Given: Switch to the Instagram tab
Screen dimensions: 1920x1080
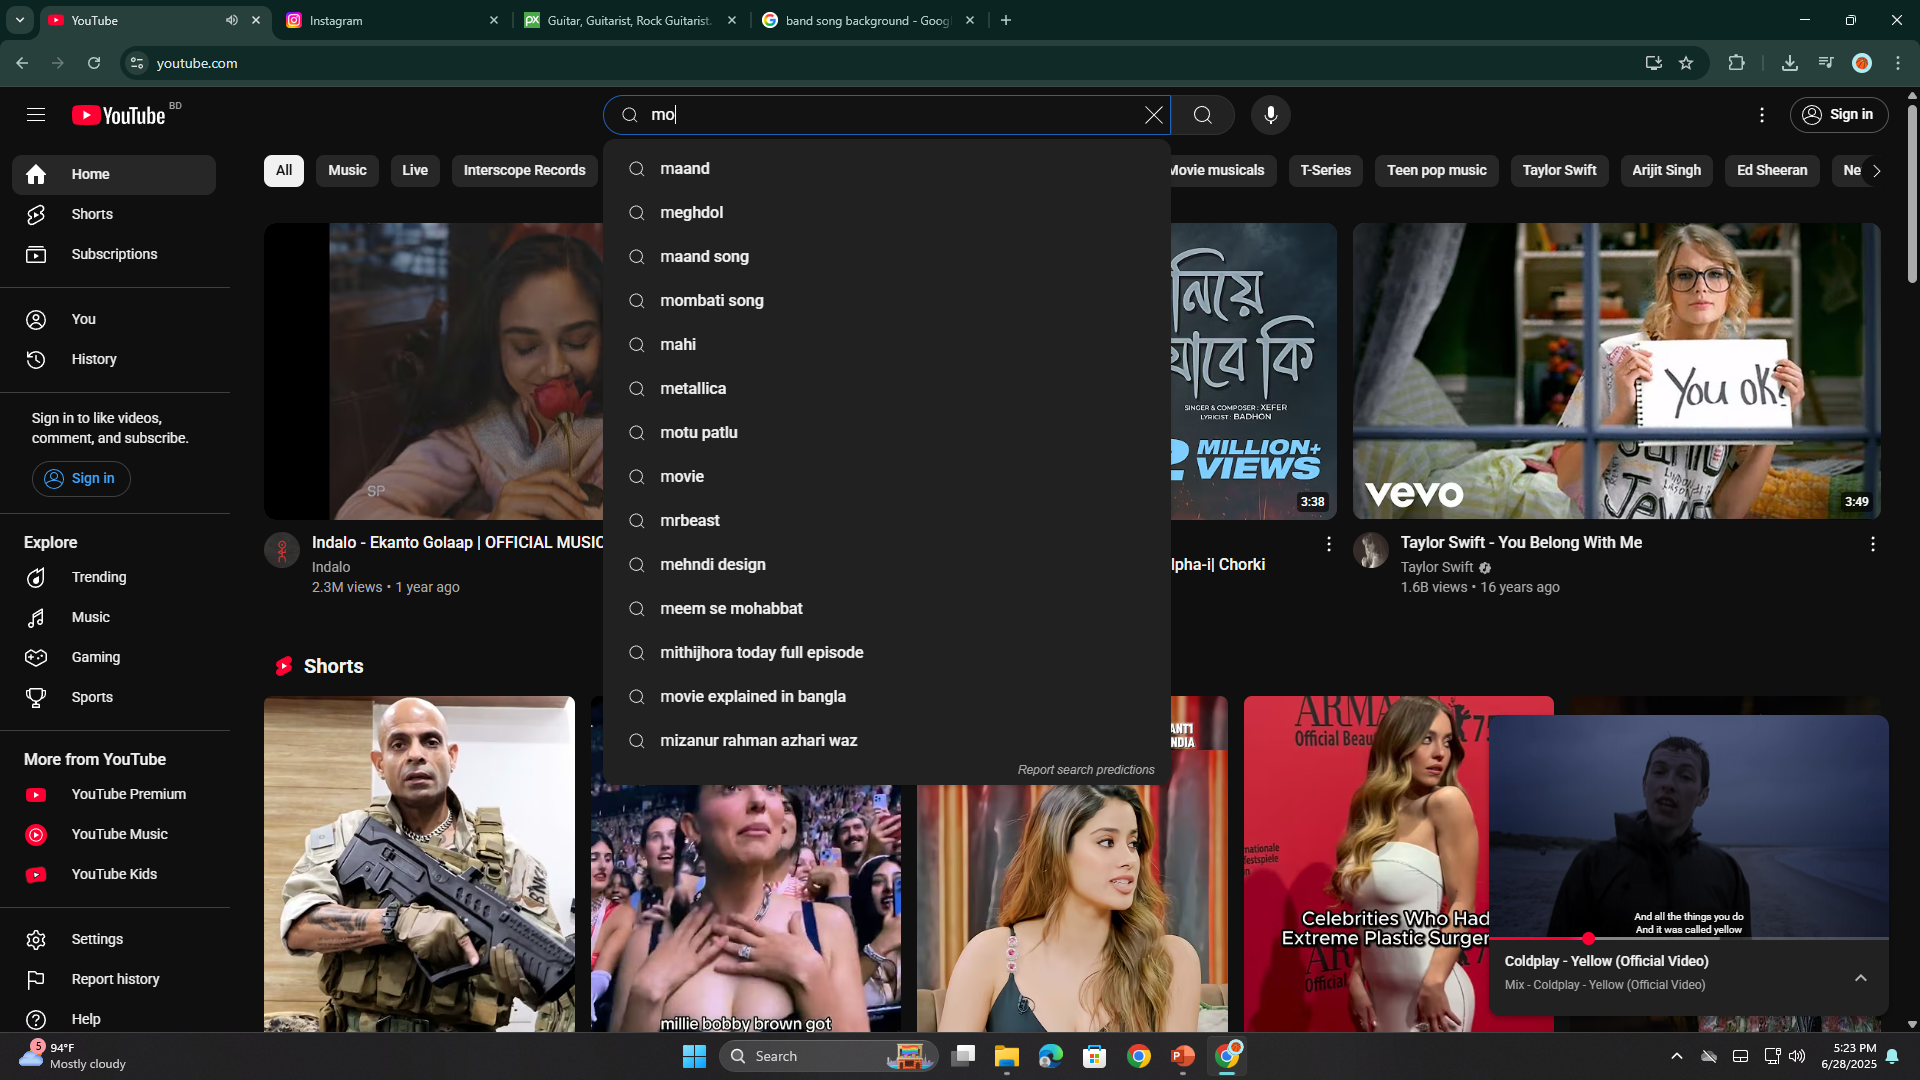Looking at the screenshot, I should click(390, 20).
